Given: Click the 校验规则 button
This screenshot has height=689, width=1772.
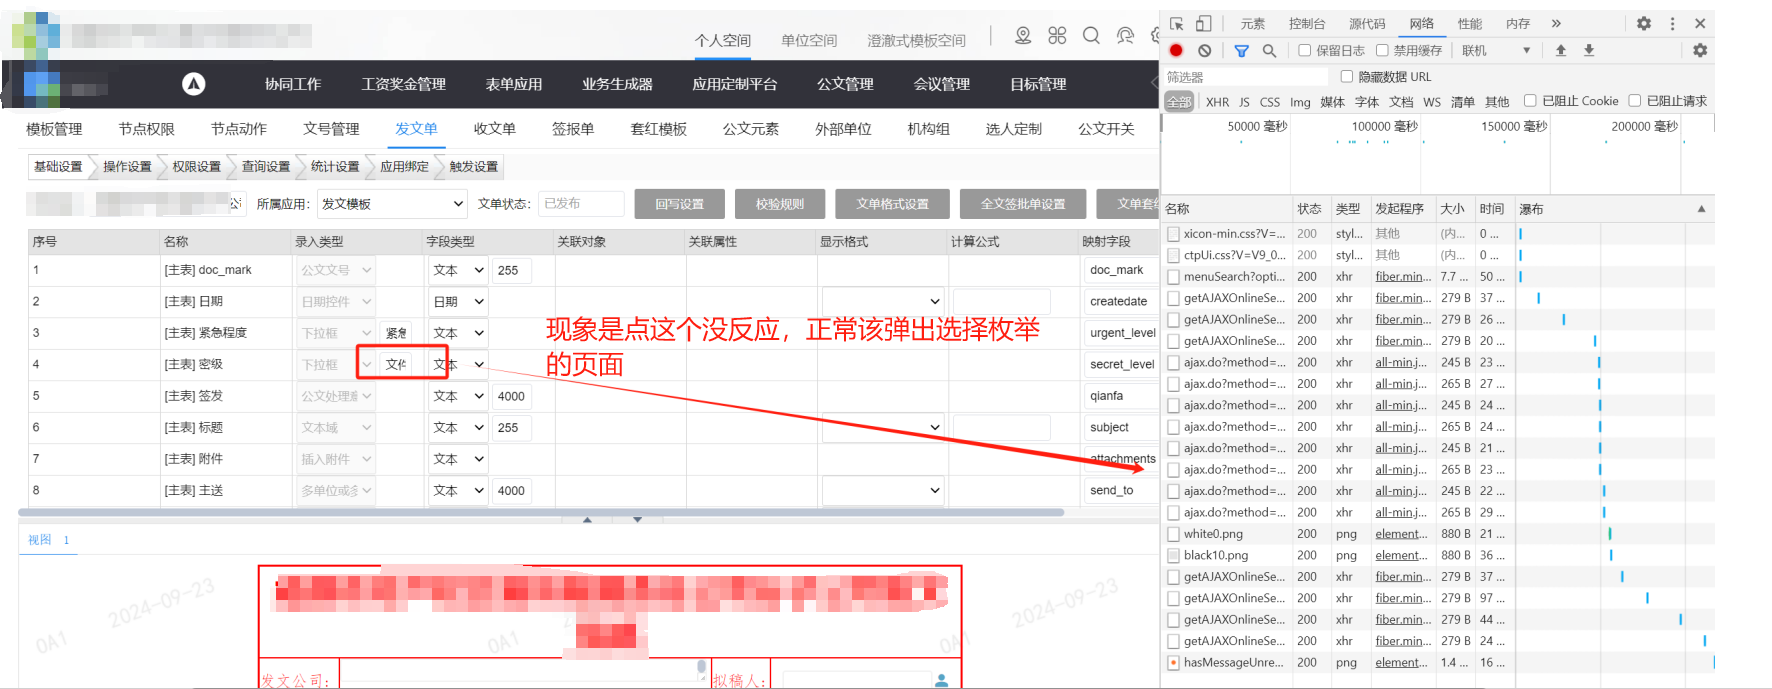Looking at the screenshot, I should coord(779,204).
